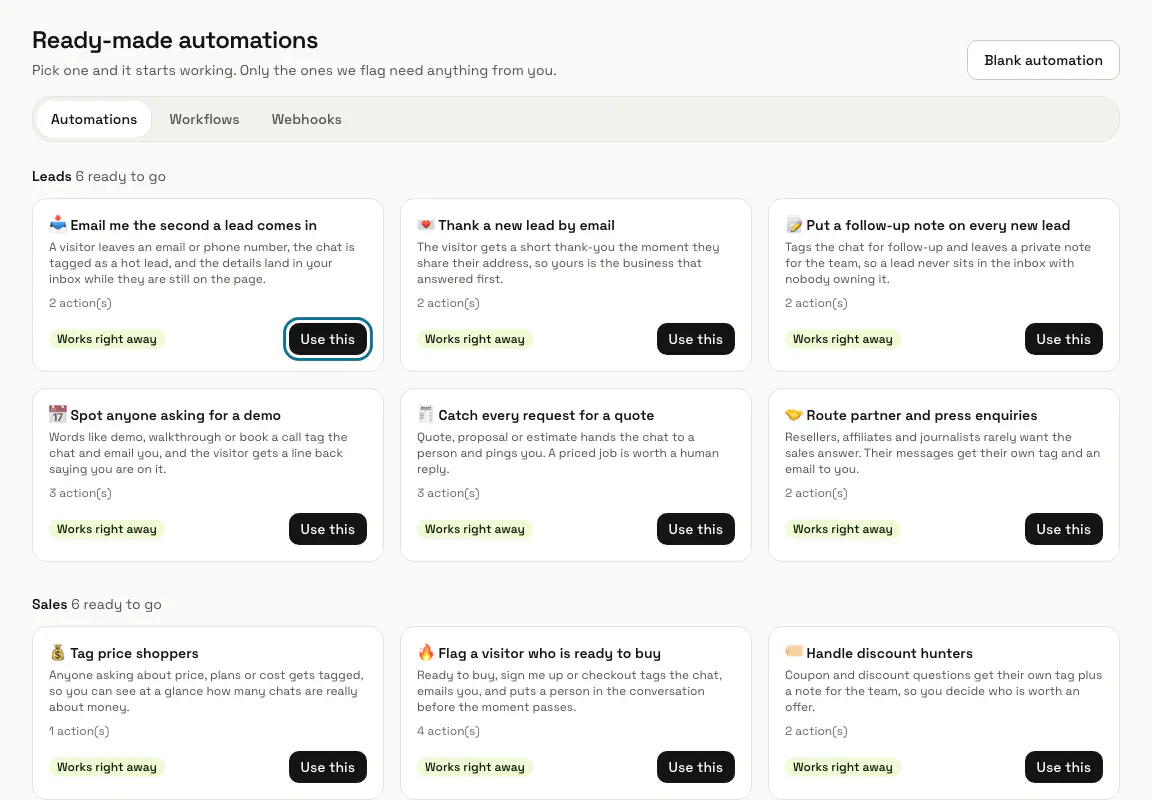The height and width of the screenshot is (800, 1152).
Task: Use the 'Flag a visitor who is ready to buy' automation
Action: tap(696, 767)
